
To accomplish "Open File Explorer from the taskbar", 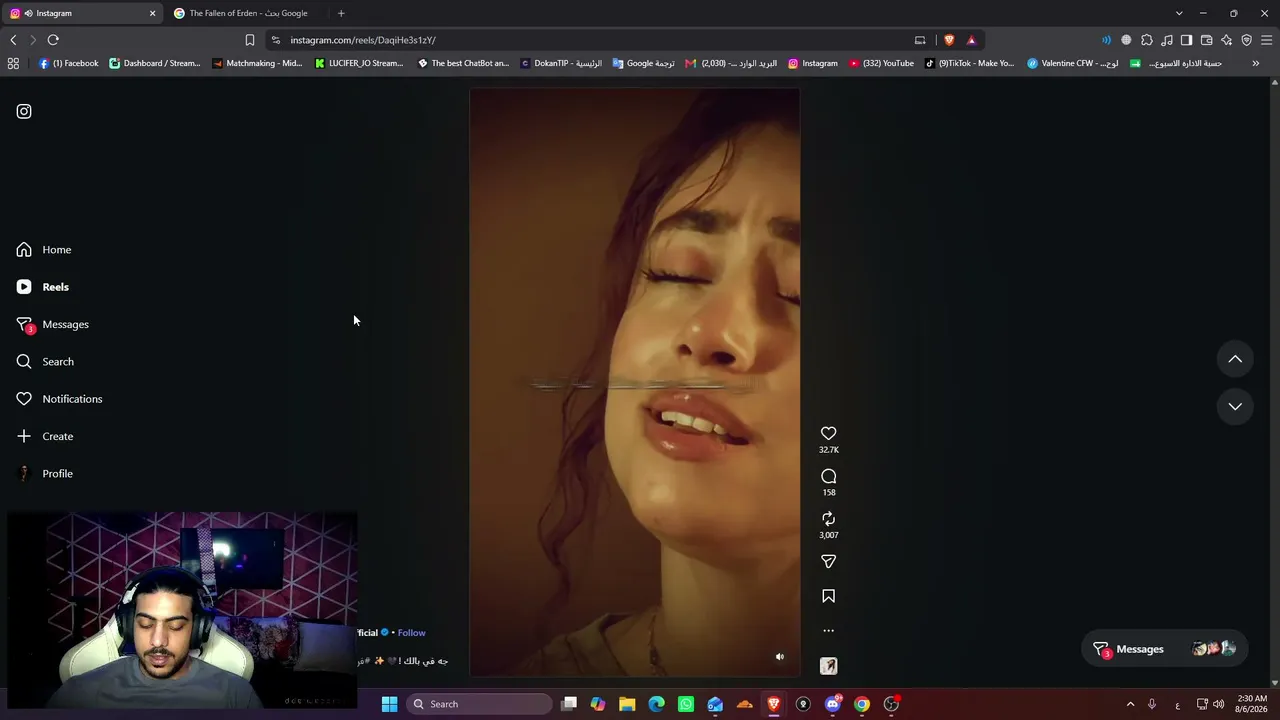I will pyautogui.click(x=627, y=704).
